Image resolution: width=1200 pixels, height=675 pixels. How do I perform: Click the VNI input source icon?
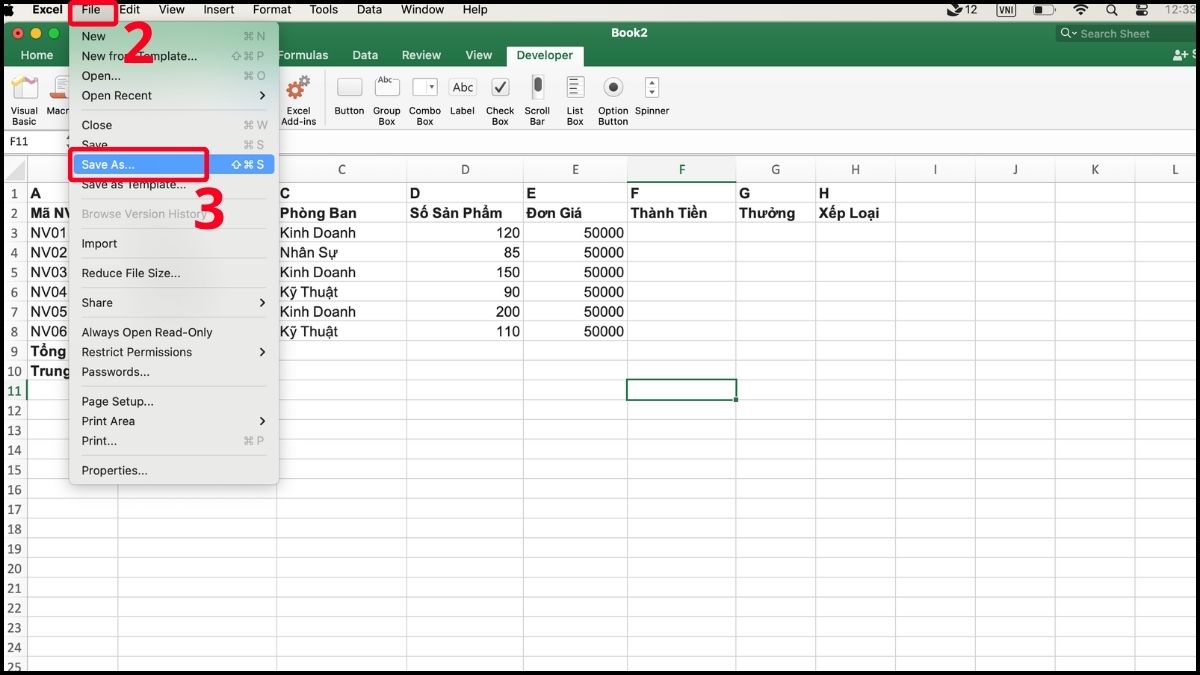pyautogui.click(x=1005, y=9)
